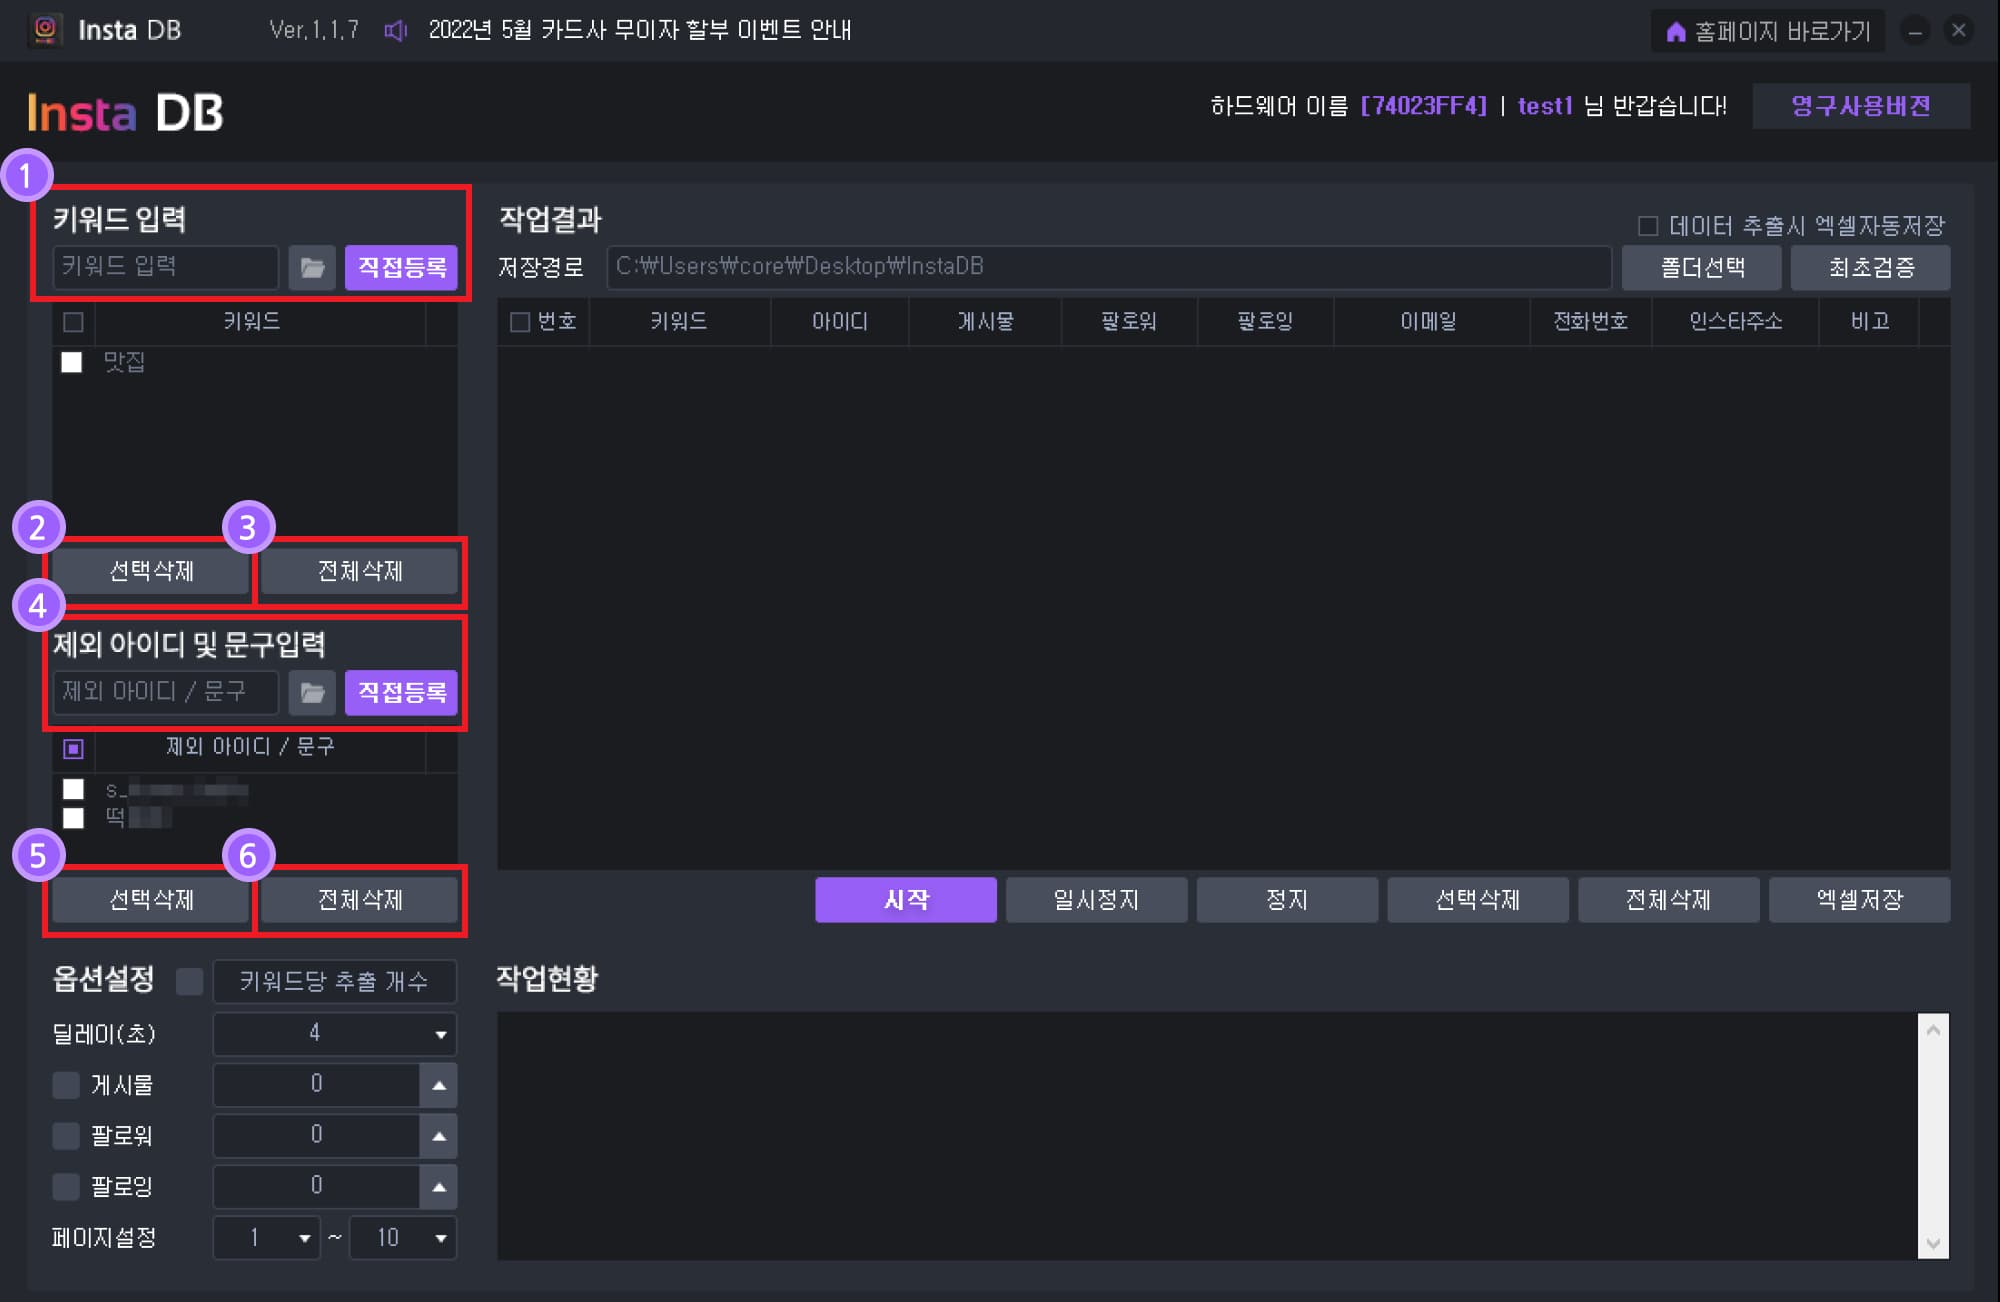Check the exclusion row starting with 떡

coord(73,818)
